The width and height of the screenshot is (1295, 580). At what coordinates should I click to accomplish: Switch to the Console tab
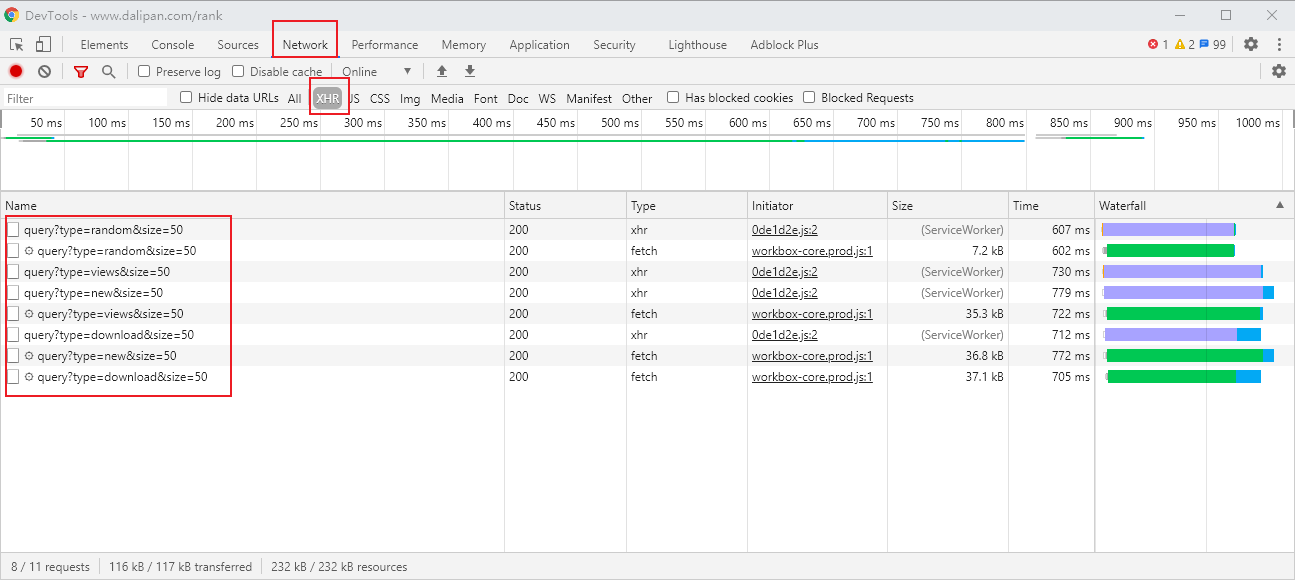(173, 45)
